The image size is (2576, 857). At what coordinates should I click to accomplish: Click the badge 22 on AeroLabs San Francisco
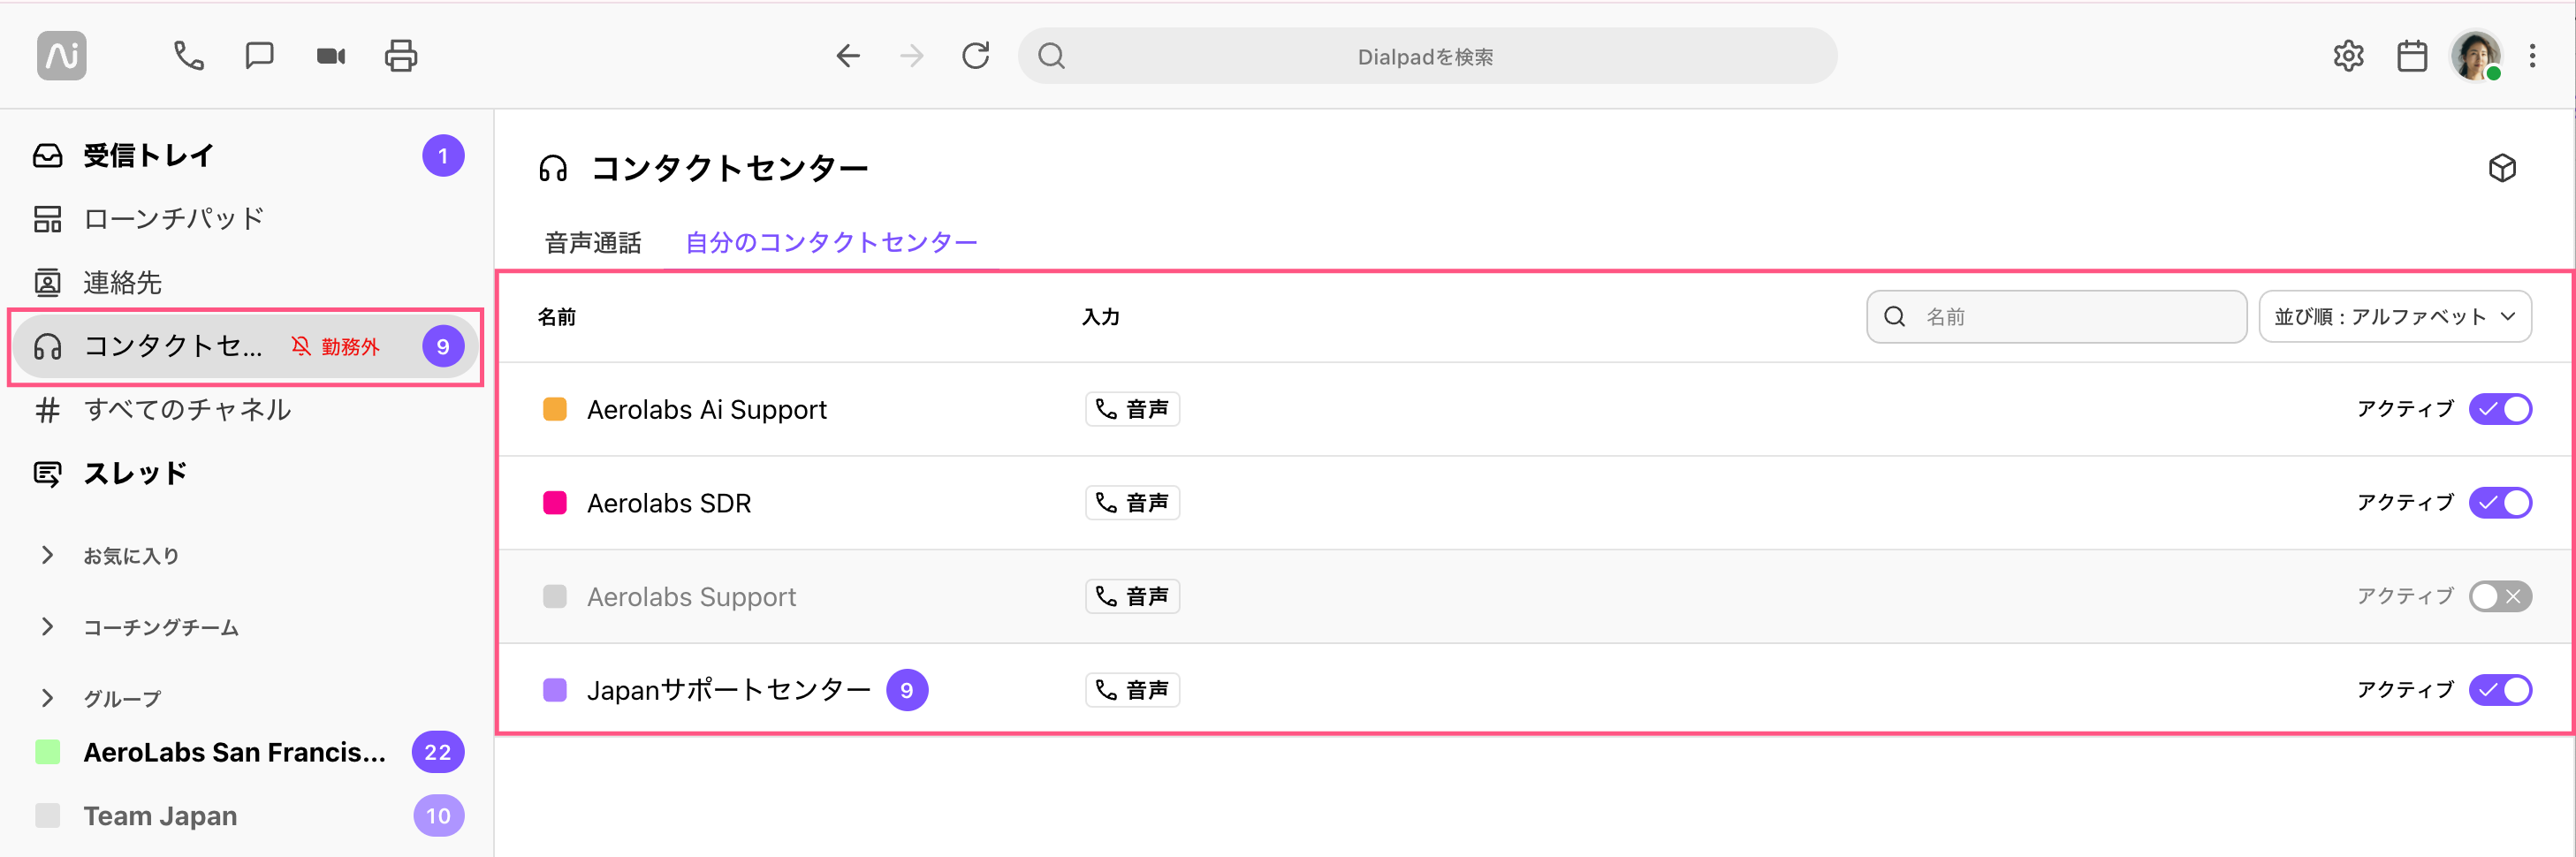coord(438,752)
